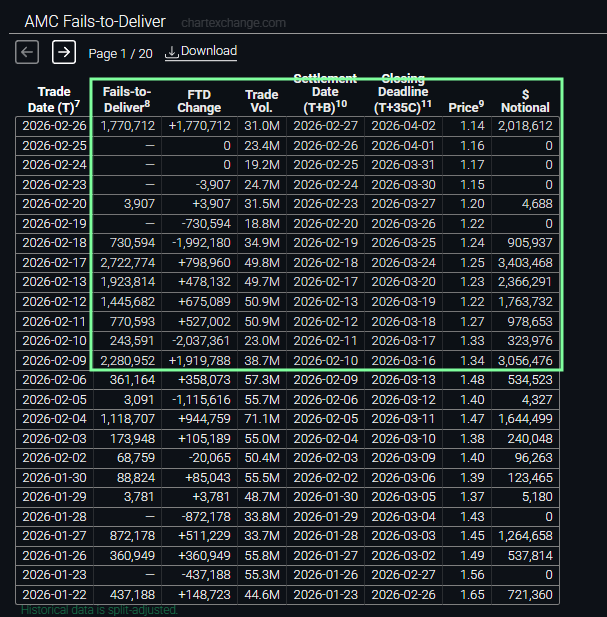Select FTD change value -872,178
Image resolution: width=607 pixels, height=617 pixels.
[206, 517]
